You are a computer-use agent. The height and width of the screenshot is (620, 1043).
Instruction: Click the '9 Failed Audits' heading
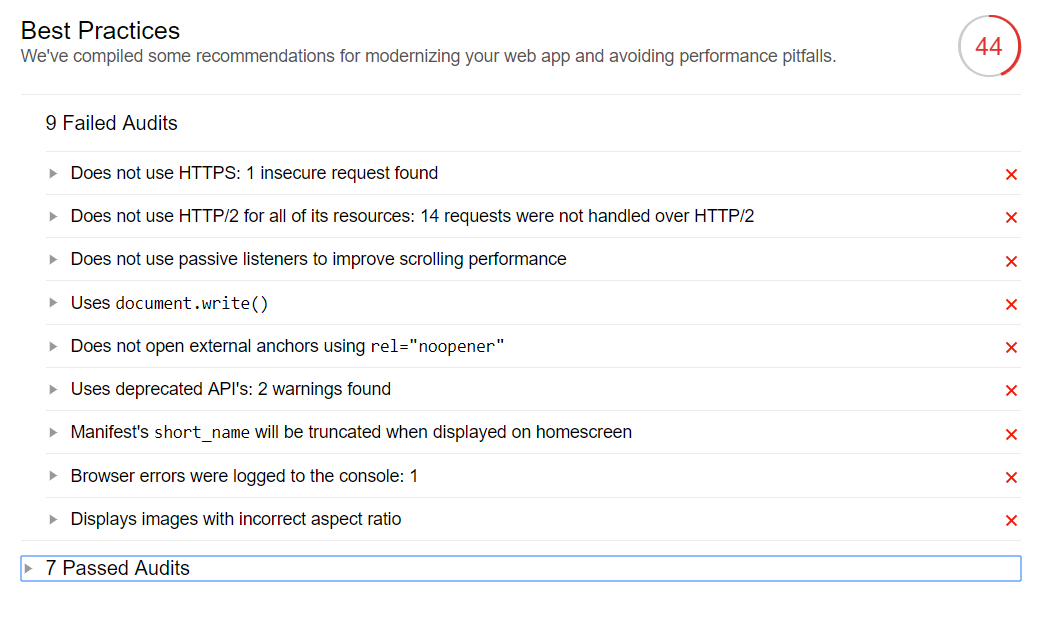point(111,123)
